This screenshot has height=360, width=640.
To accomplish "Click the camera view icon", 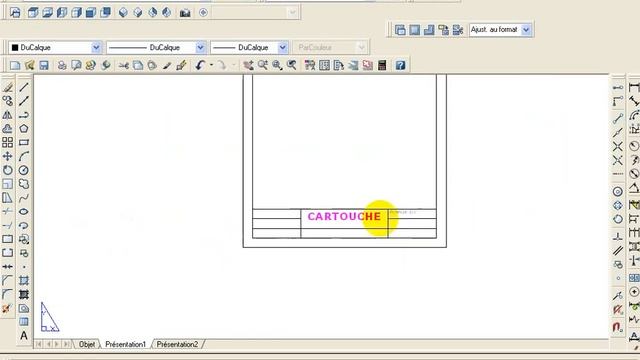I will tap(185, 13).
